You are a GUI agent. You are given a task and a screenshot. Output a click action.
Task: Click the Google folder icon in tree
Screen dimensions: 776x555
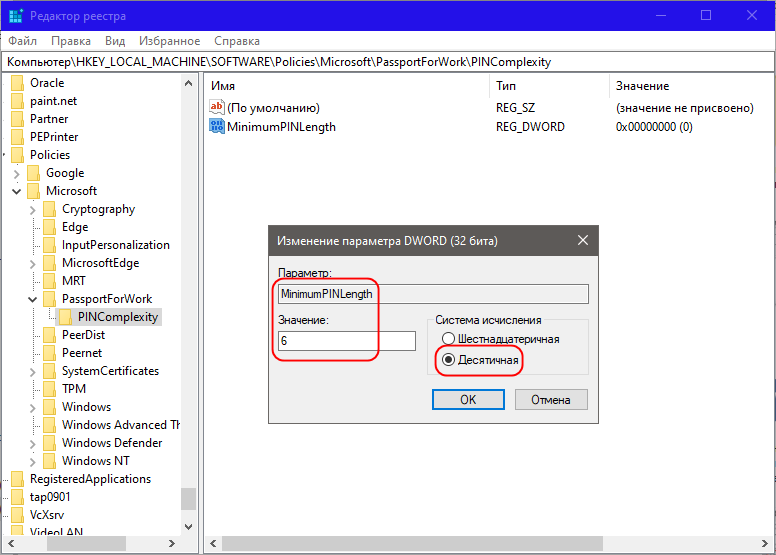click(34, 173)
